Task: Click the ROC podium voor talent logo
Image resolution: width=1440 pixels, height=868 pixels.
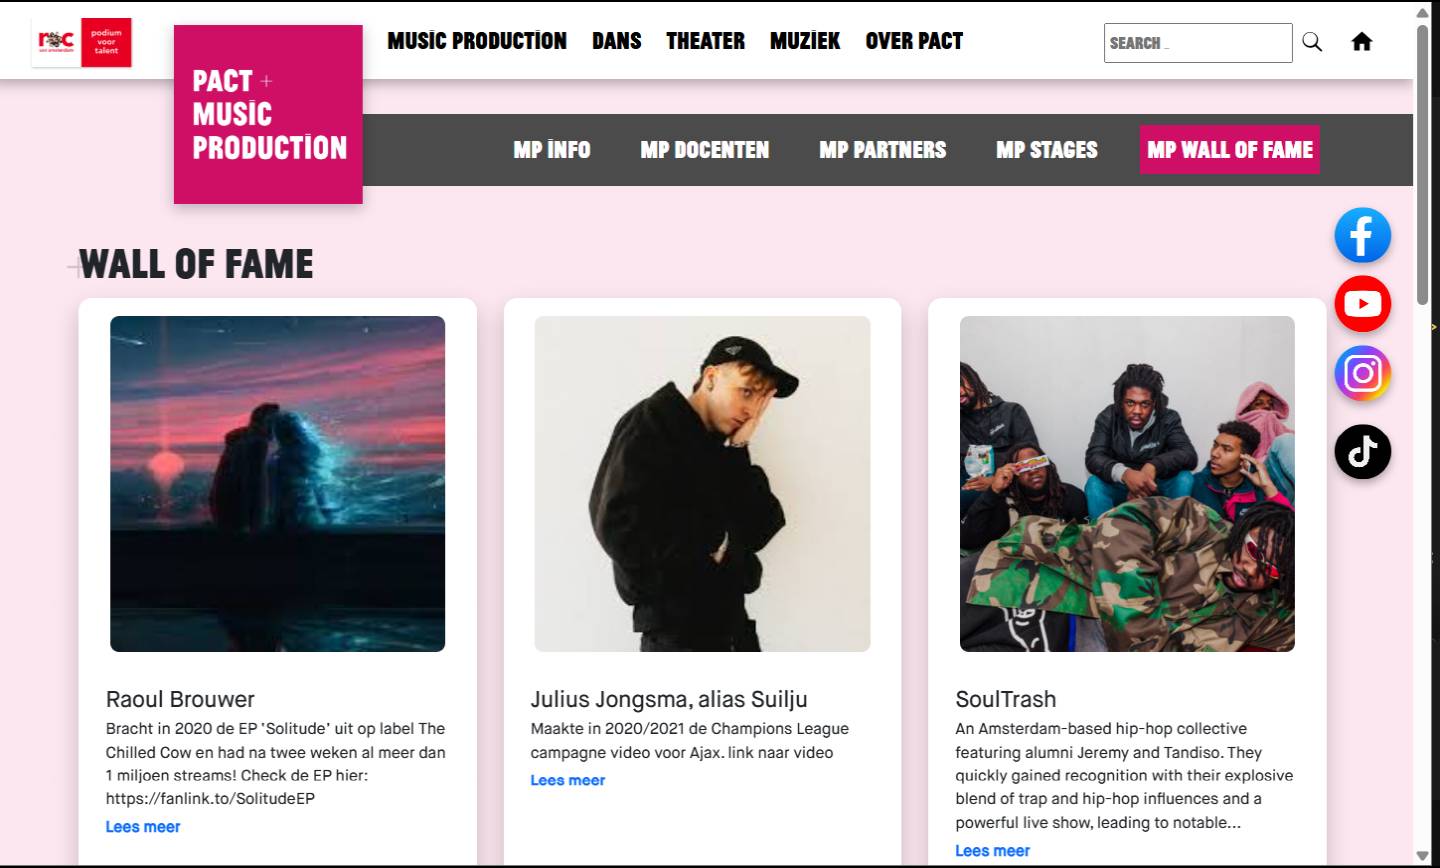Action: point(82,42)
